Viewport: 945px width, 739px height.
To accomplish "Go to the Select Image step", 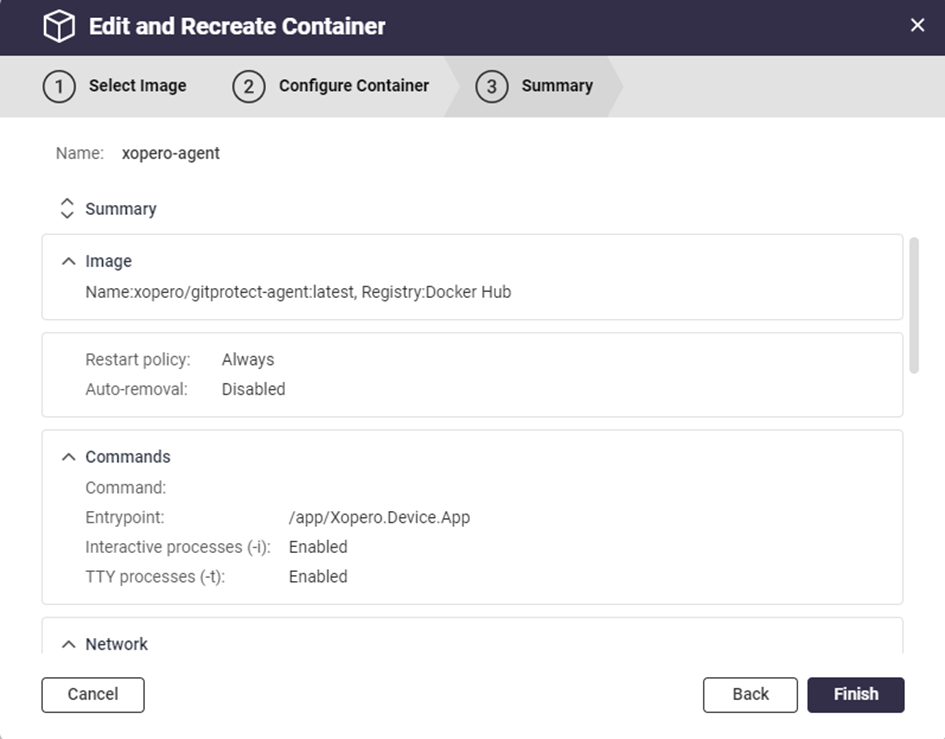I will tap(137, 86).
